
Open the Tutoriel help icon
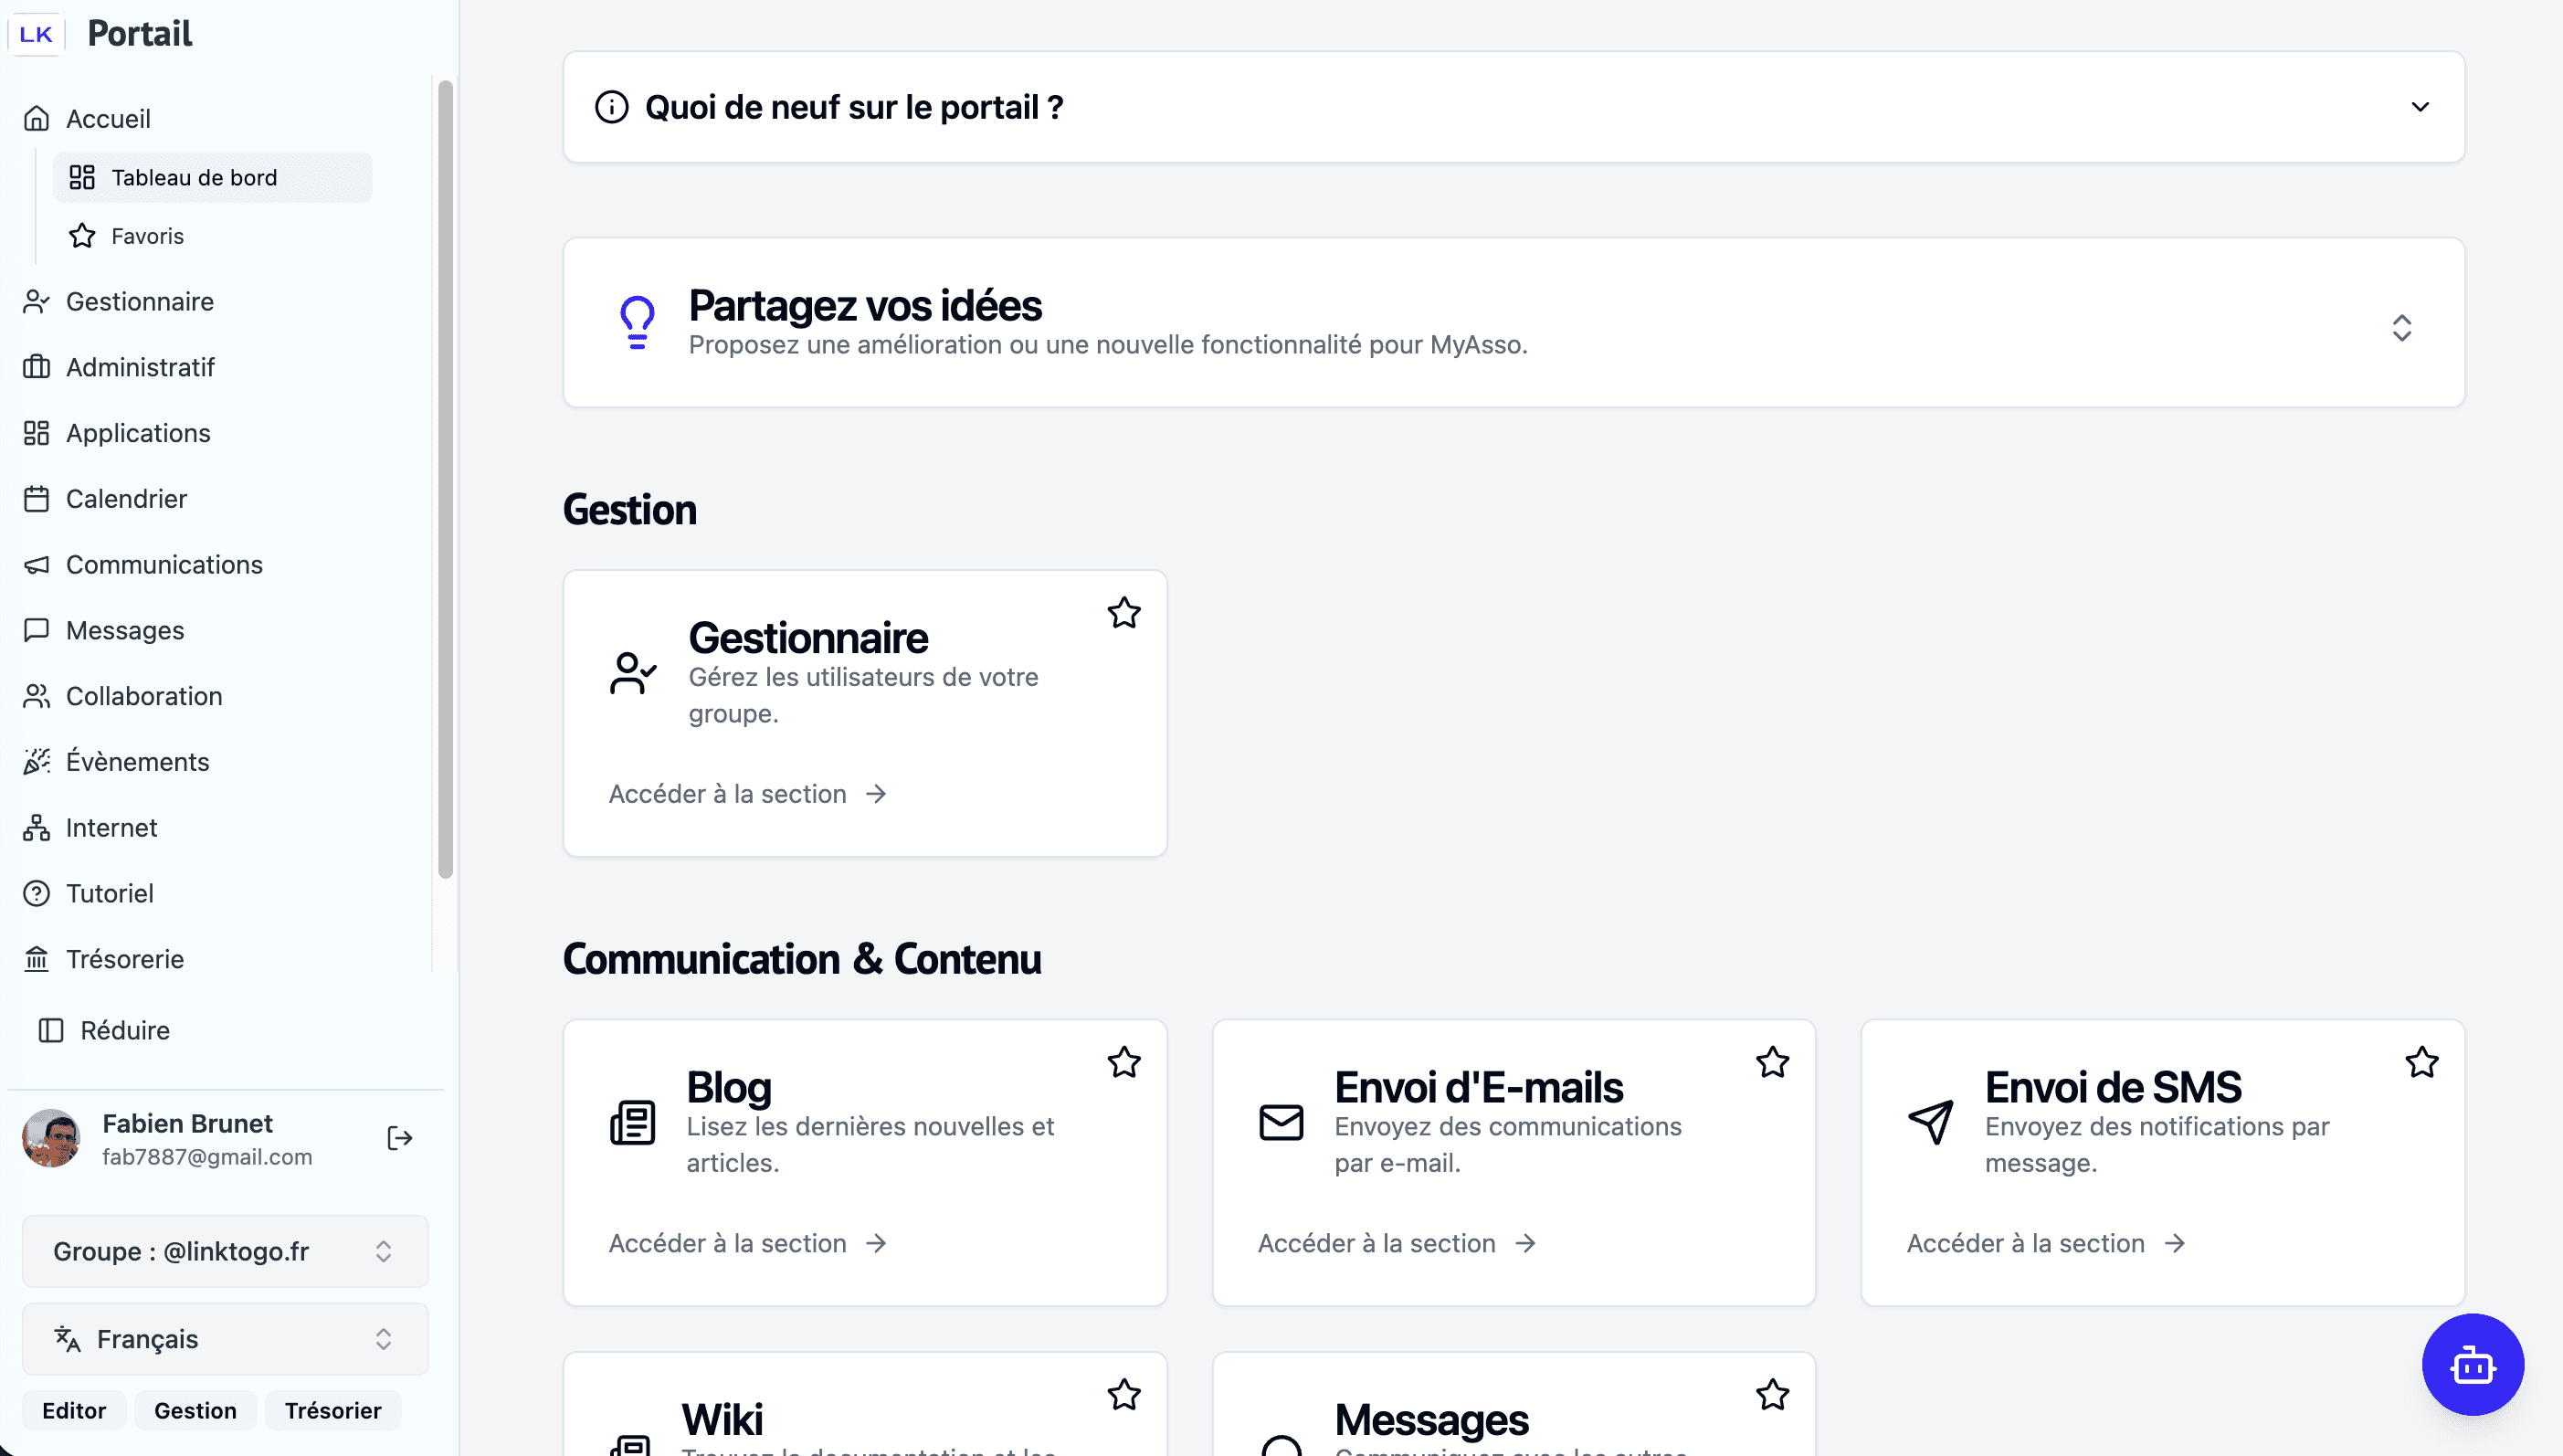pos(36,893)
